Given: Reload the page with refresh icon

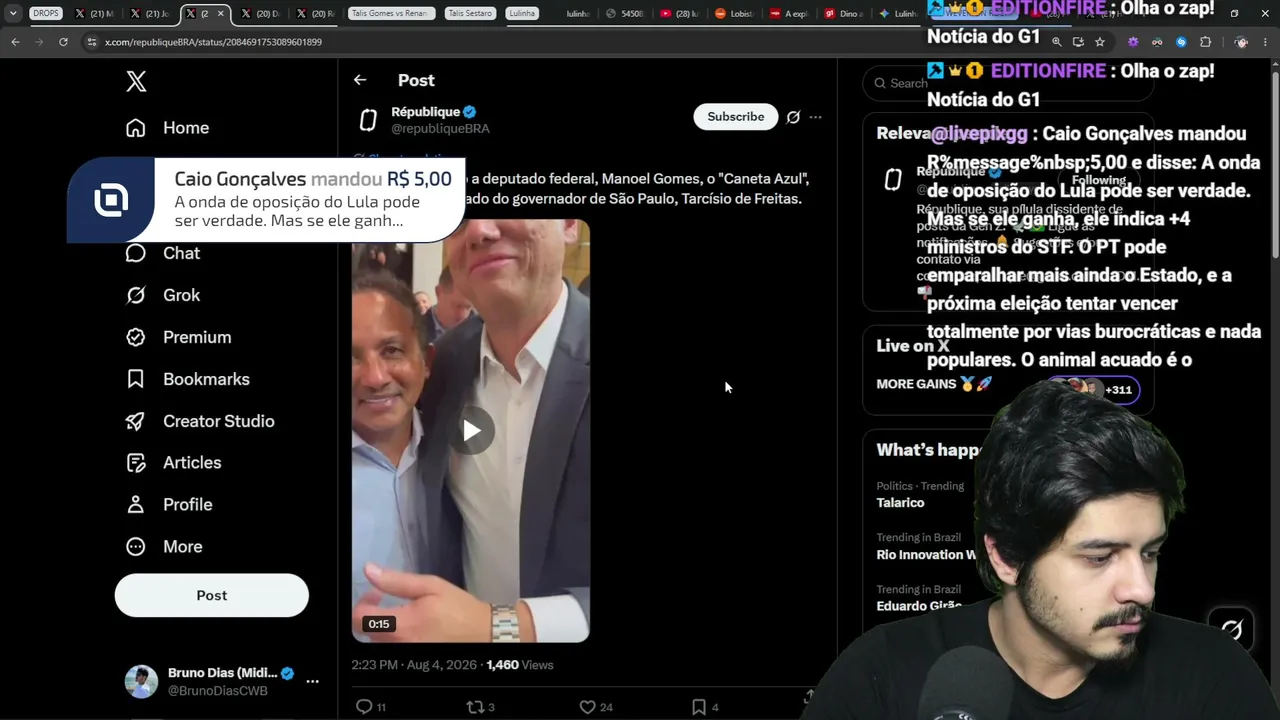Looking at the screenshot, I should pyautogui.click(x=63, y=42).
